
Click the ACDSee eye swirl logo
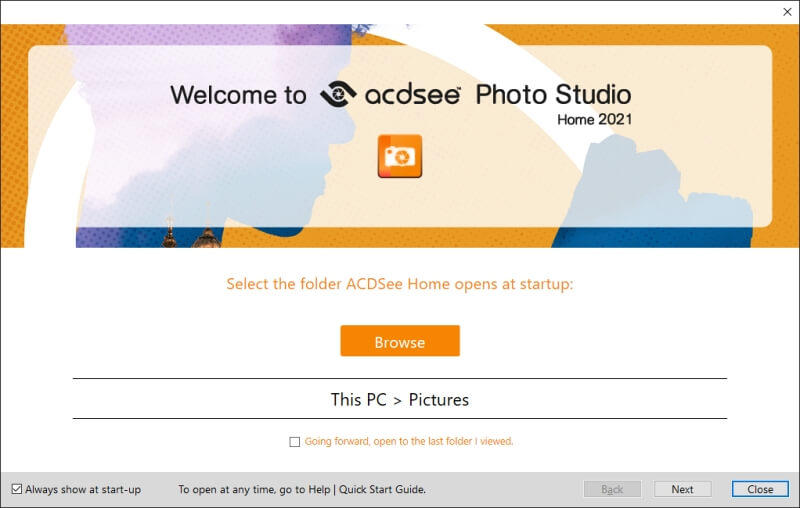(338, 94)
